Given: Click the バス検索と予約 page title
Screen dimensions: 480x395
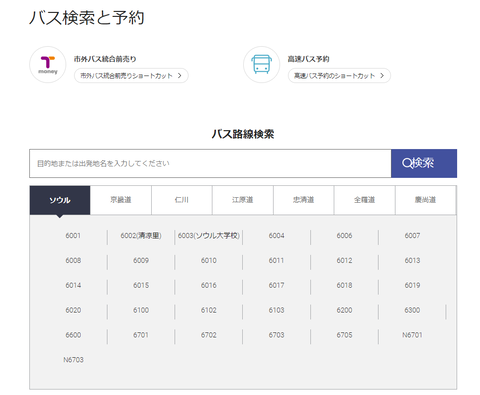Looking at the screenshot, I should 87,18.
